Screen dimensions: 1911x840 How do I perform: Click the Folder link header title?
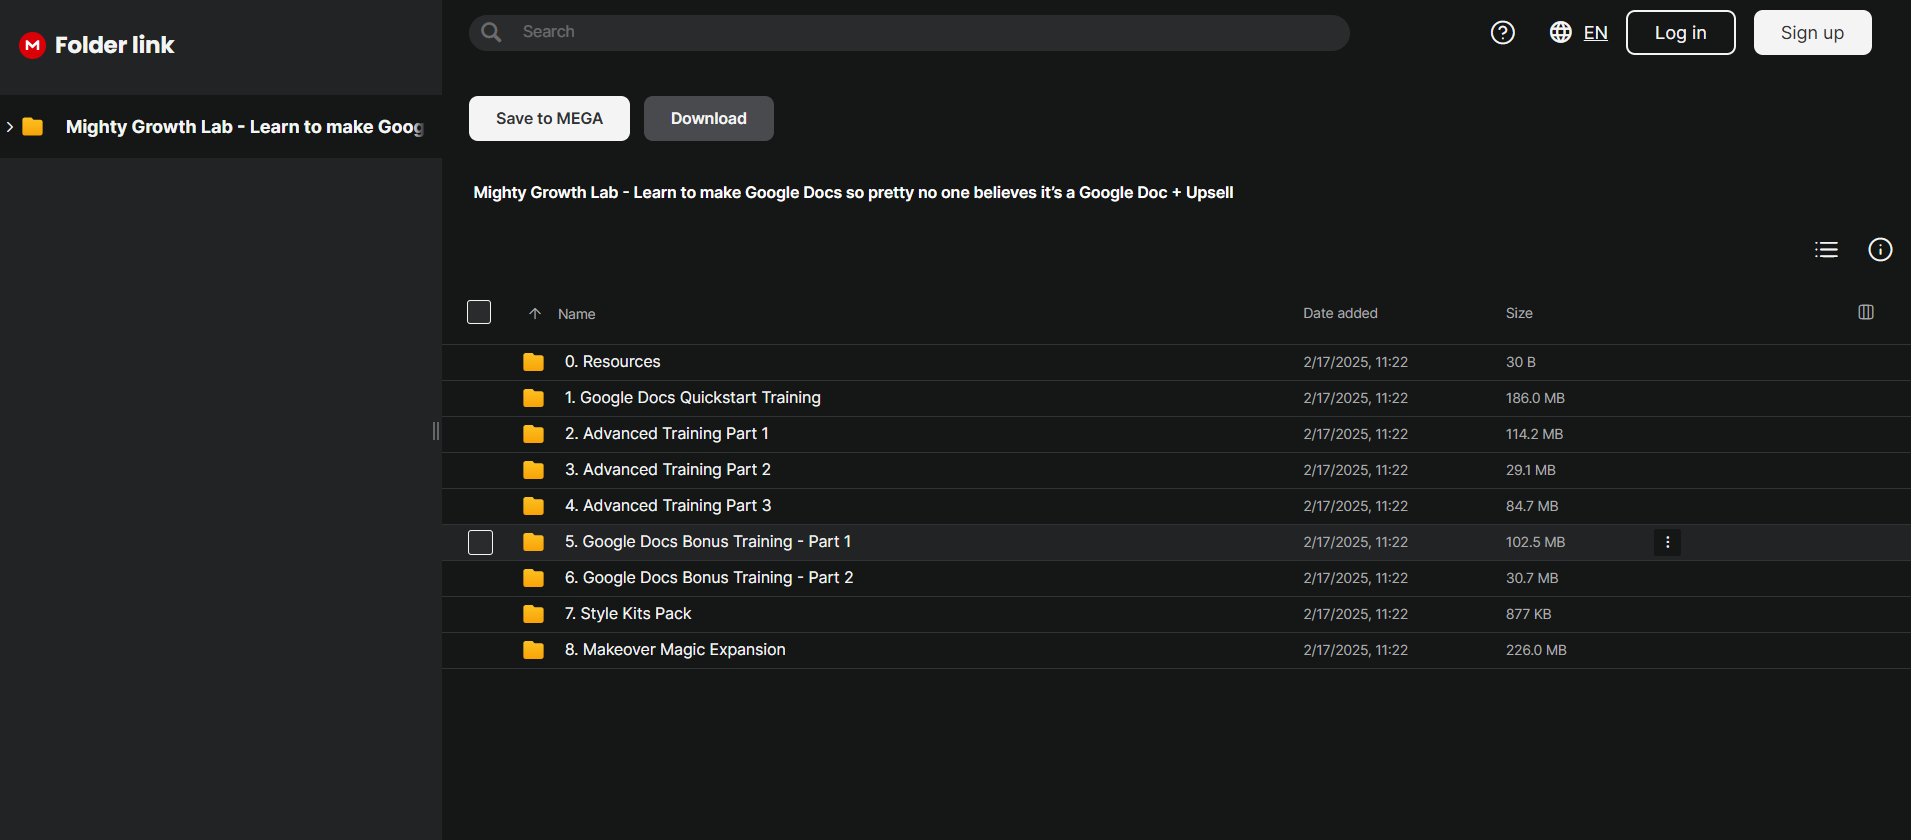tap(115, 45)
